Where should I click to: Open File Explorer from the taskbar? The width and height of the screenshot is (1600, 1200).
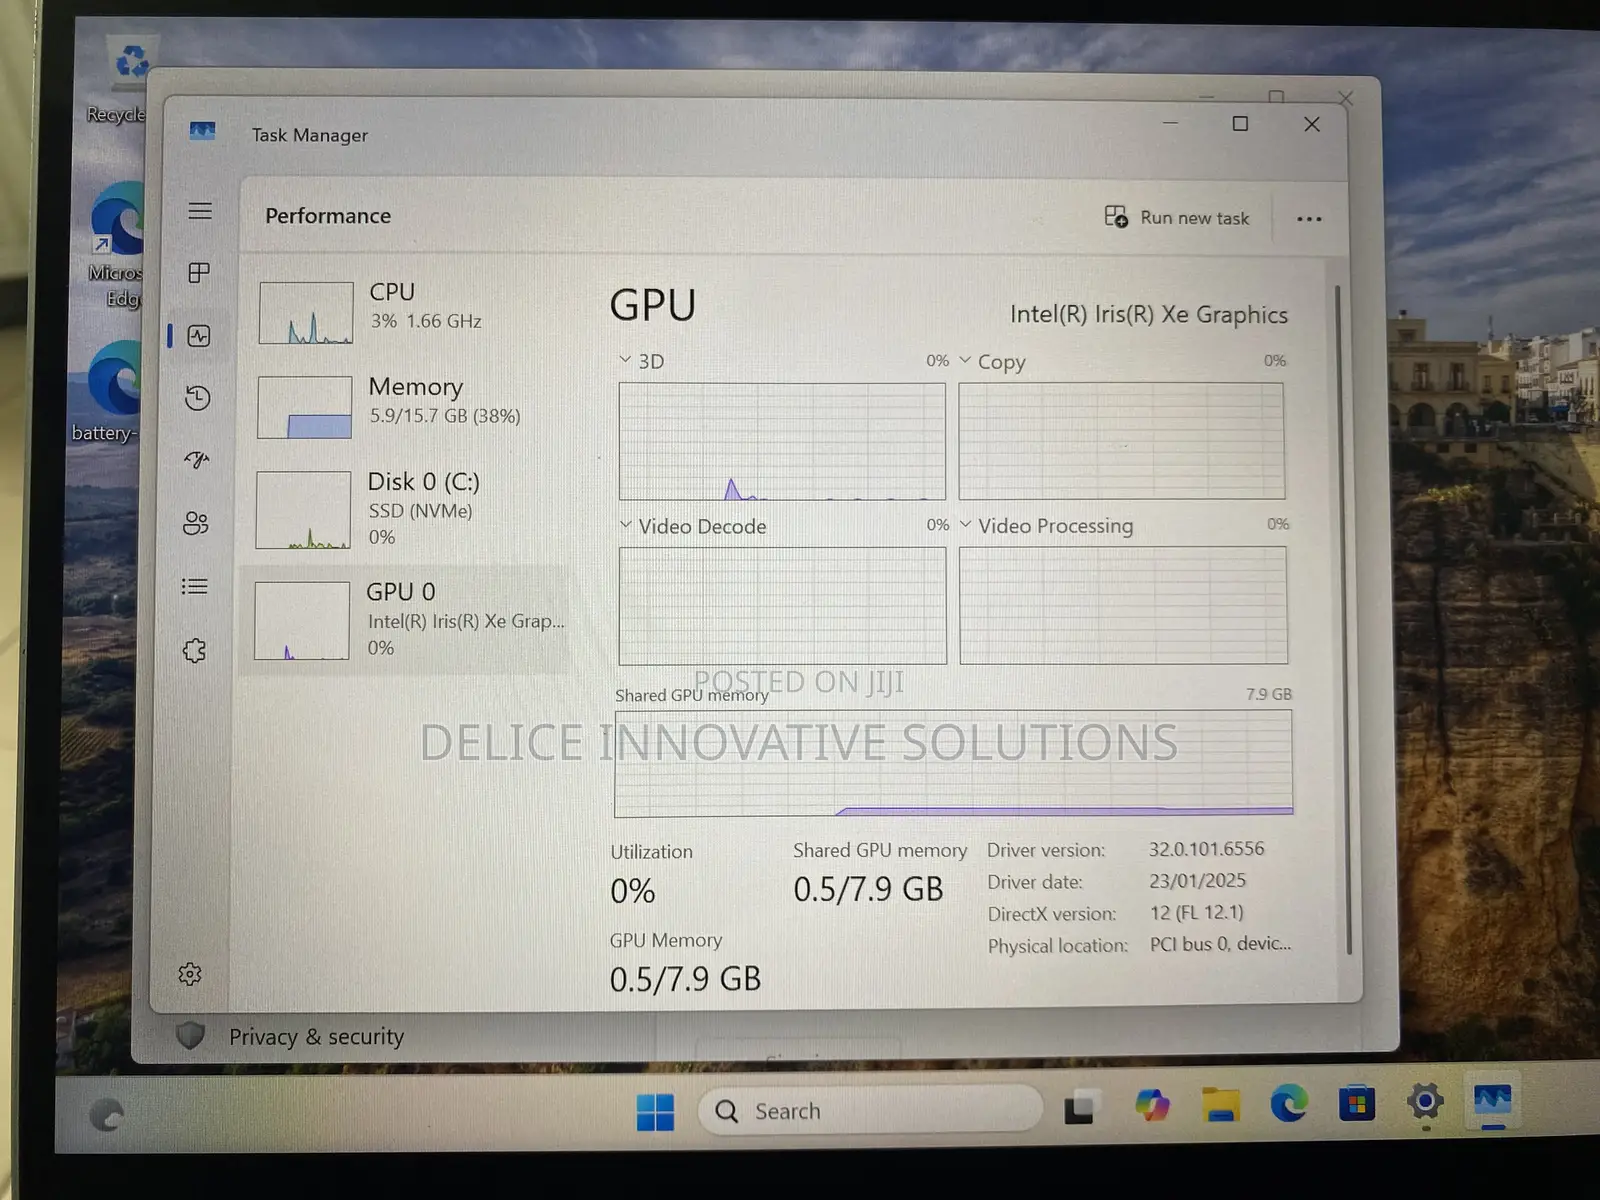click(x=1221, y=1104)
